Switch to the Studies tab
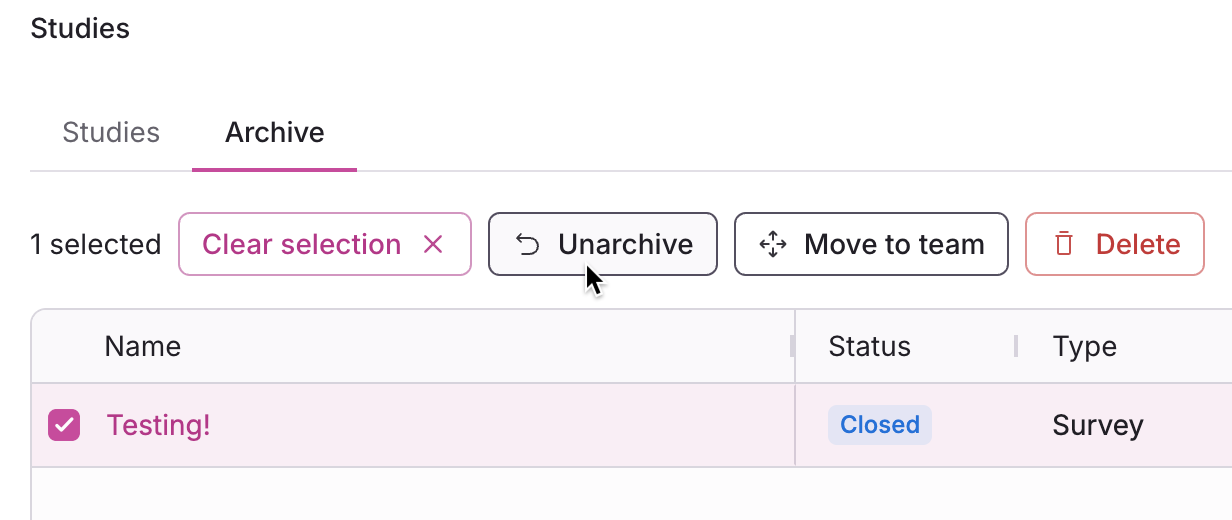The height and width of the screenshot is (520, 1232). 111,133
